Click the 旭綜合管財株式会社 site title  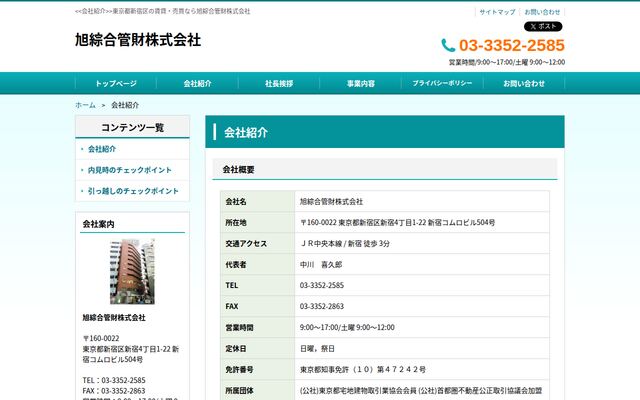coord(138,40)
